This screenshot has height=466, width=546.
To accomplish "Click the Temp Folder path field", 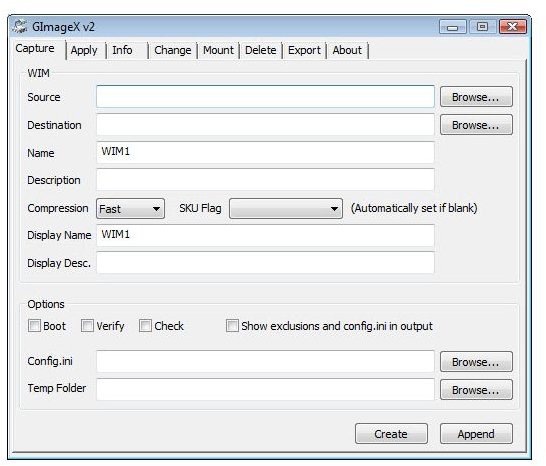I will click(265, 389).
